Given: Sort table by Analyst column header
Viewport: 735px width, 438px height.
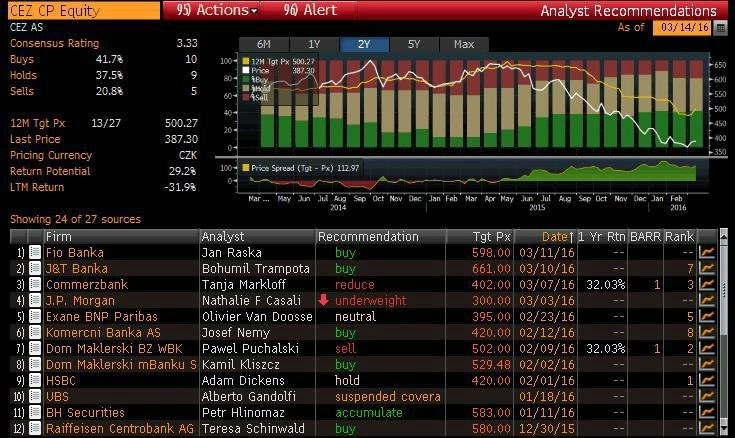Looking at the screenshot, I should tap(257, 236).
